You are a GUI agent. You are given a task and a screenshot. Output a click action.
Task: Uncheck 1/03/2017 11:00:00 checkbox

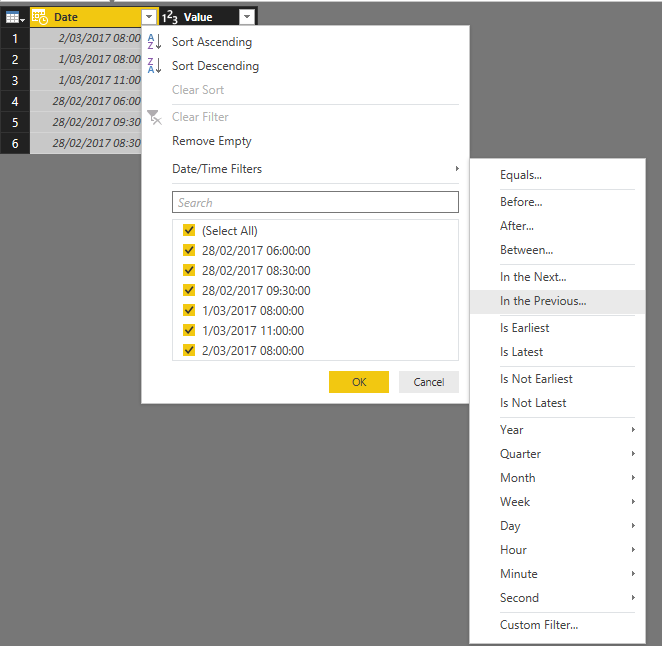(x=189, y=330)
